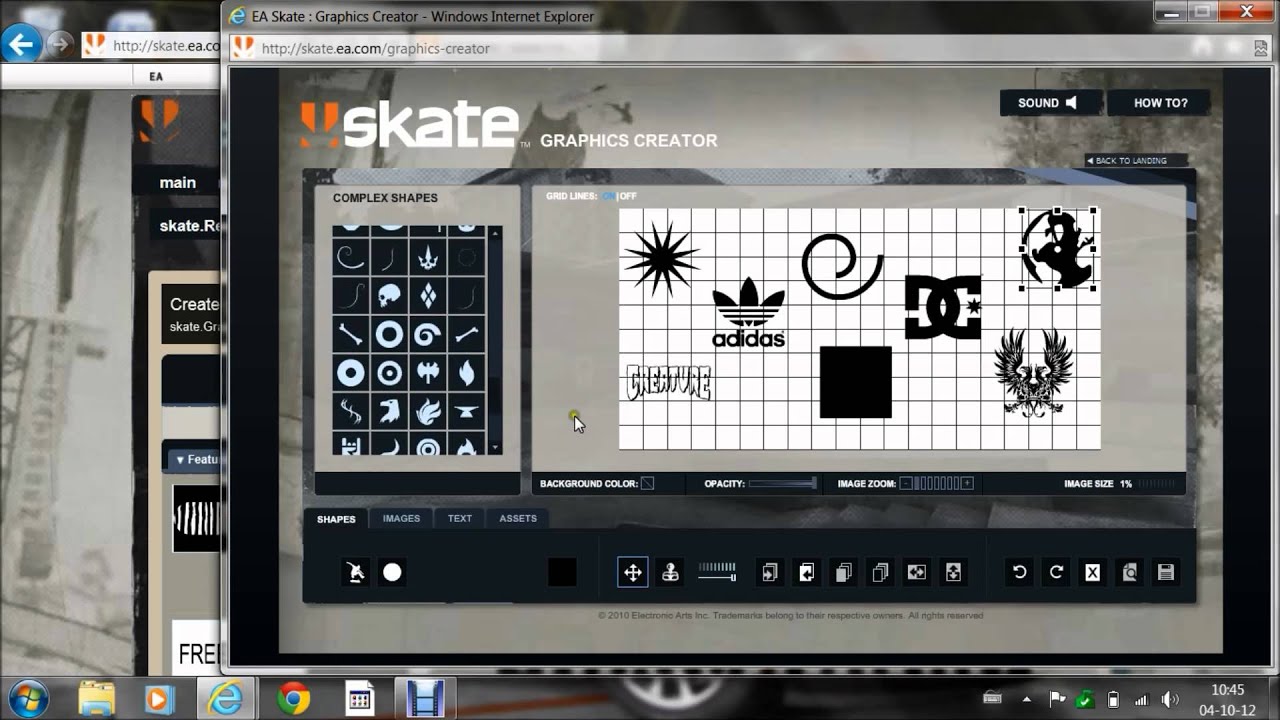Adjust the OPACITY slider
Viewport: 1280px width, 720px height.
(x=783, y=484)
